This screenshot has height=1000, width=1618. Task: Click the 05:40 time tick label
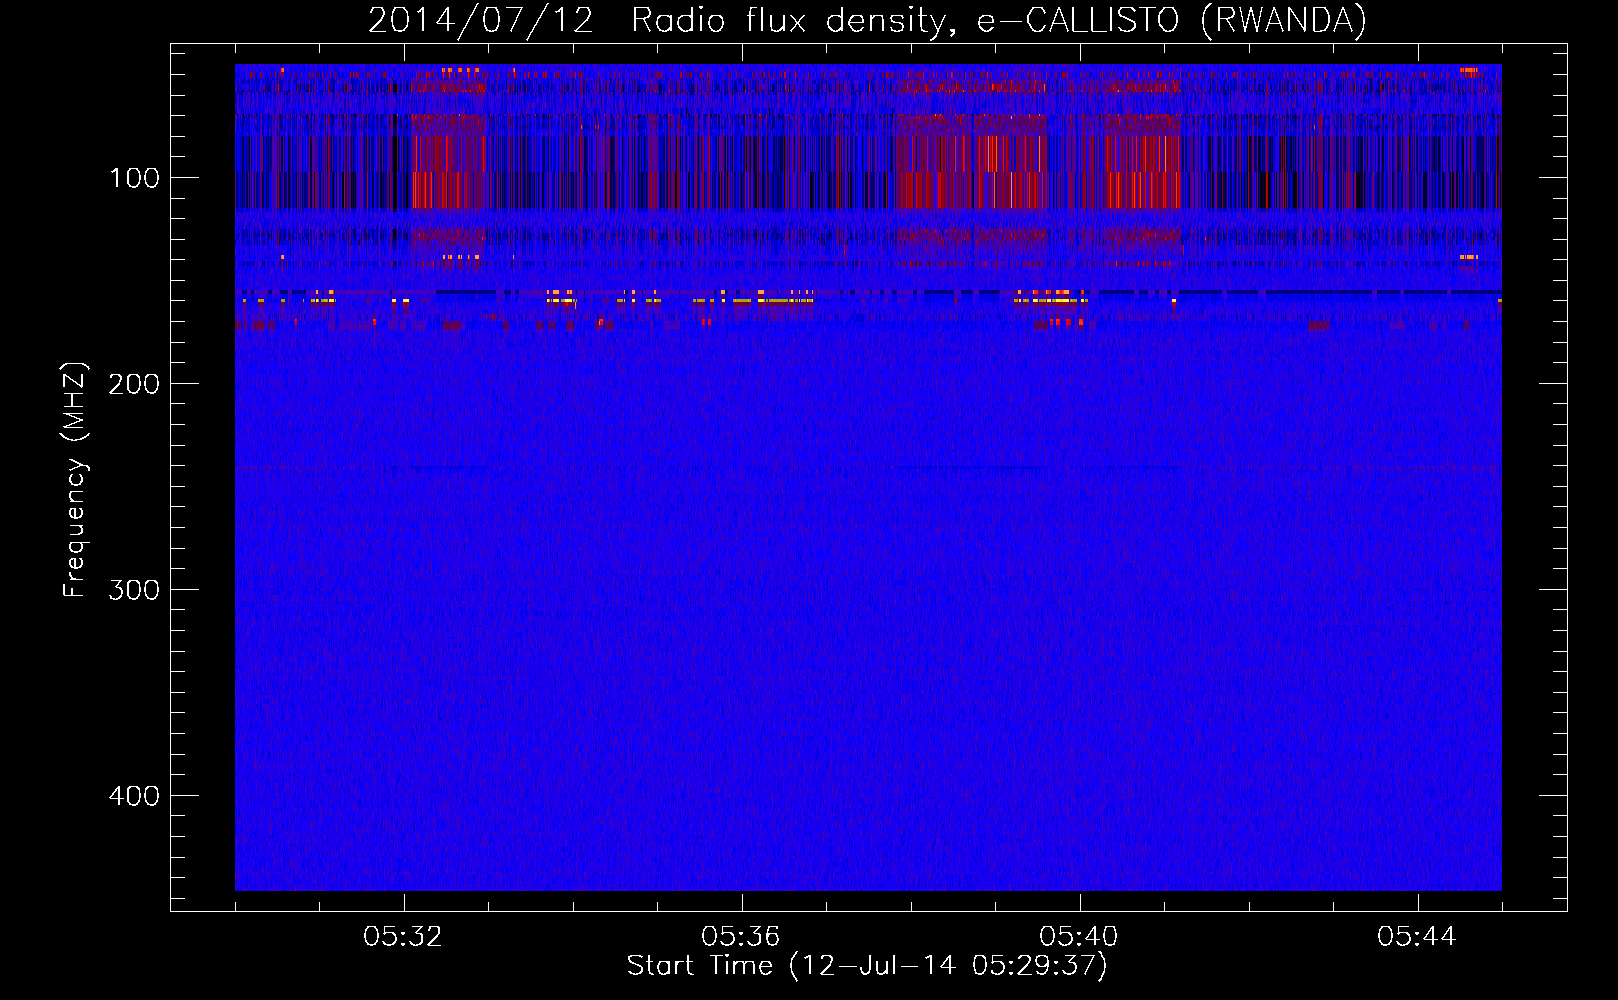click(x=1079, y=937)
